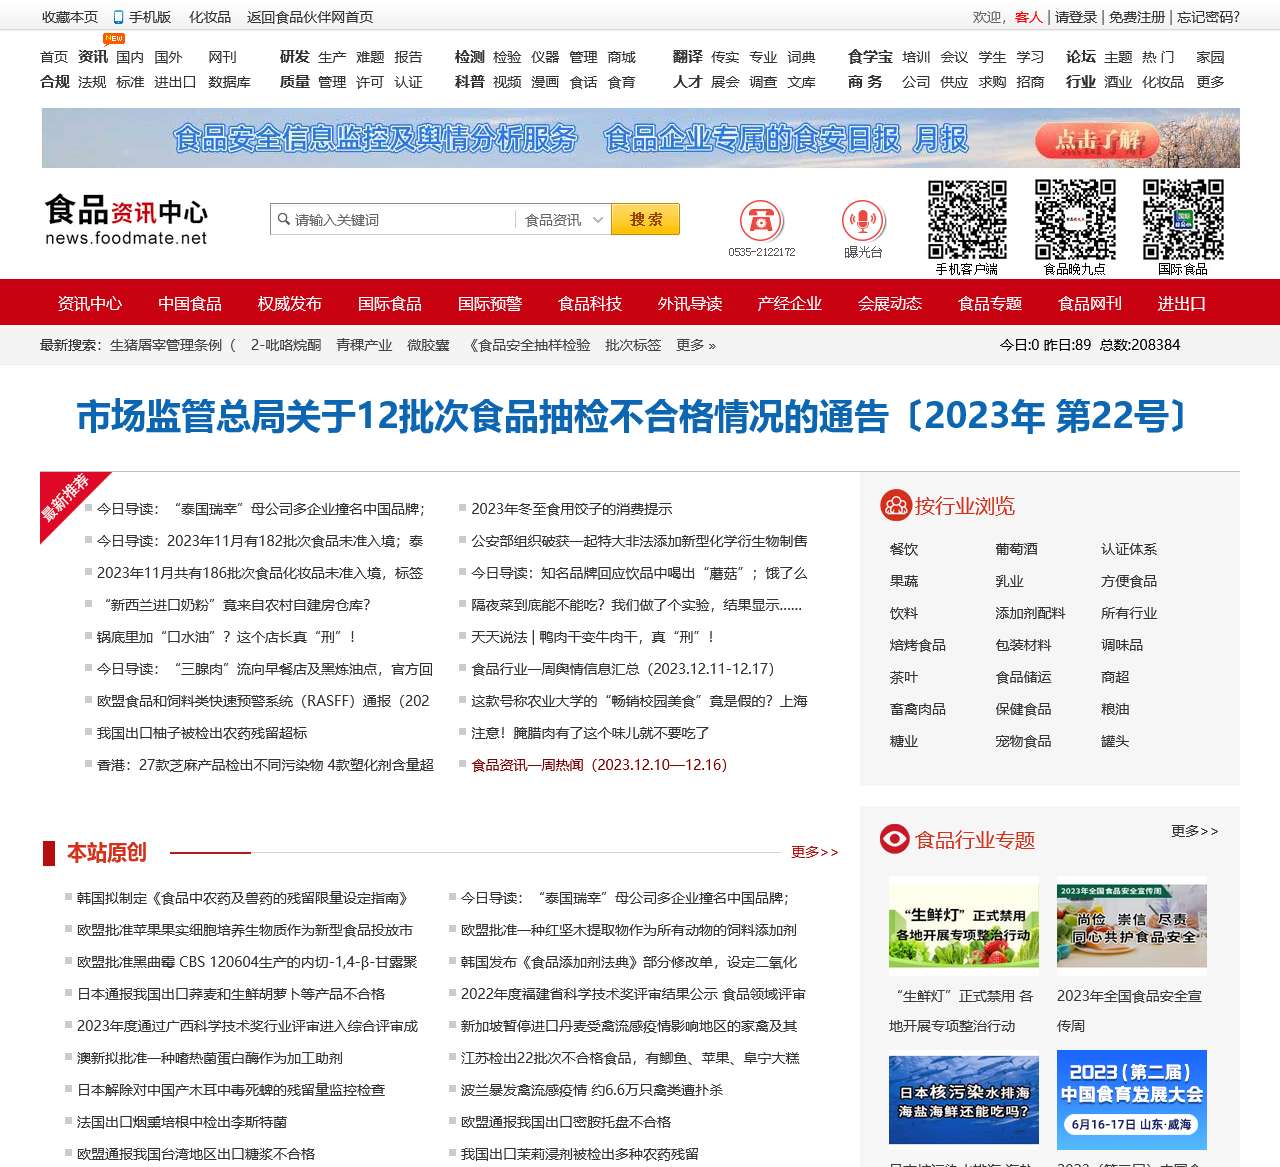Open the 保健食品 industry category

[x=1024, y=709]
